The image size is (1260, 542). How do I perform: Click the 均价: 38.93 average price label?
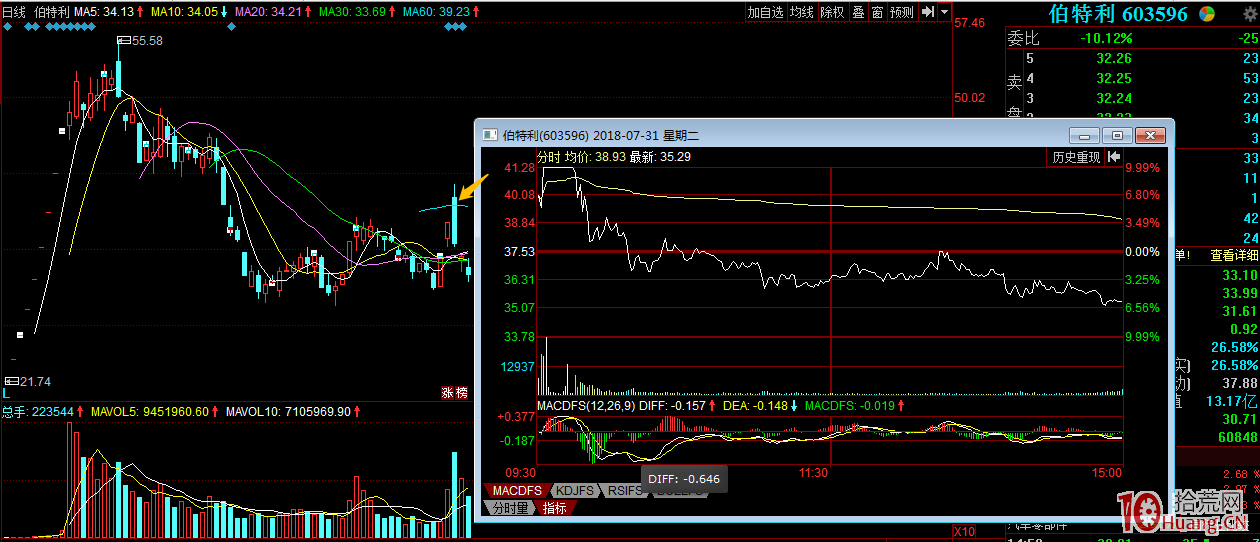coord(595,157)
